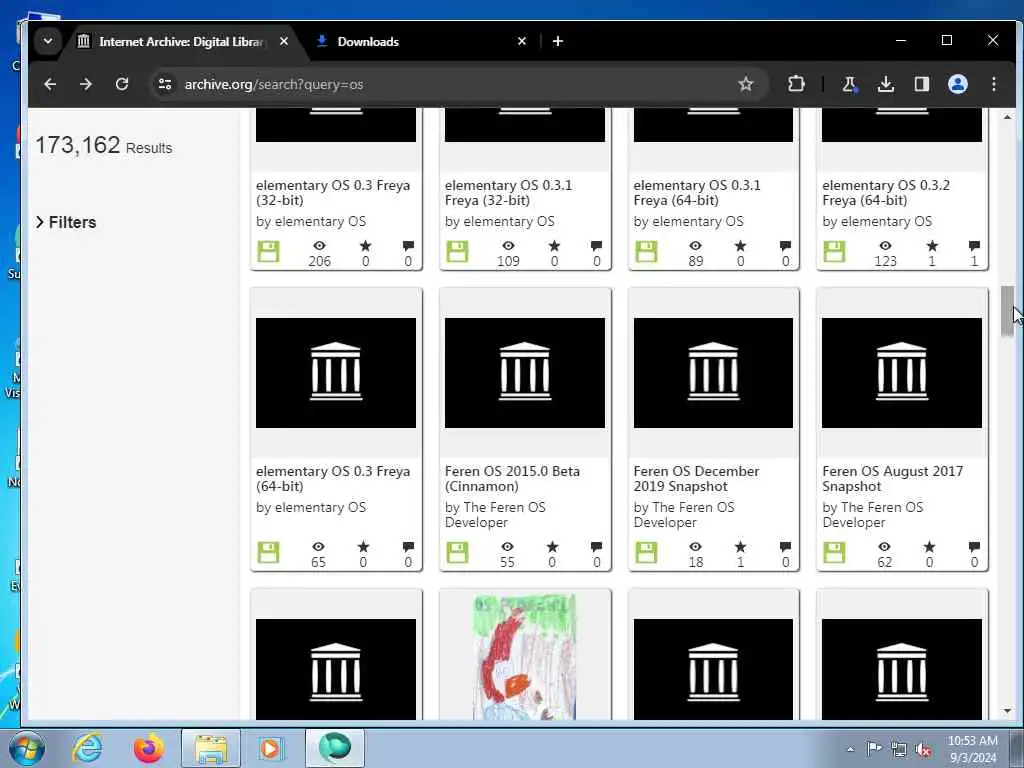Click 'by The Feren OS Developer' under 2015.0 Beta
The image size is (1024, 768).
point(495,515)
